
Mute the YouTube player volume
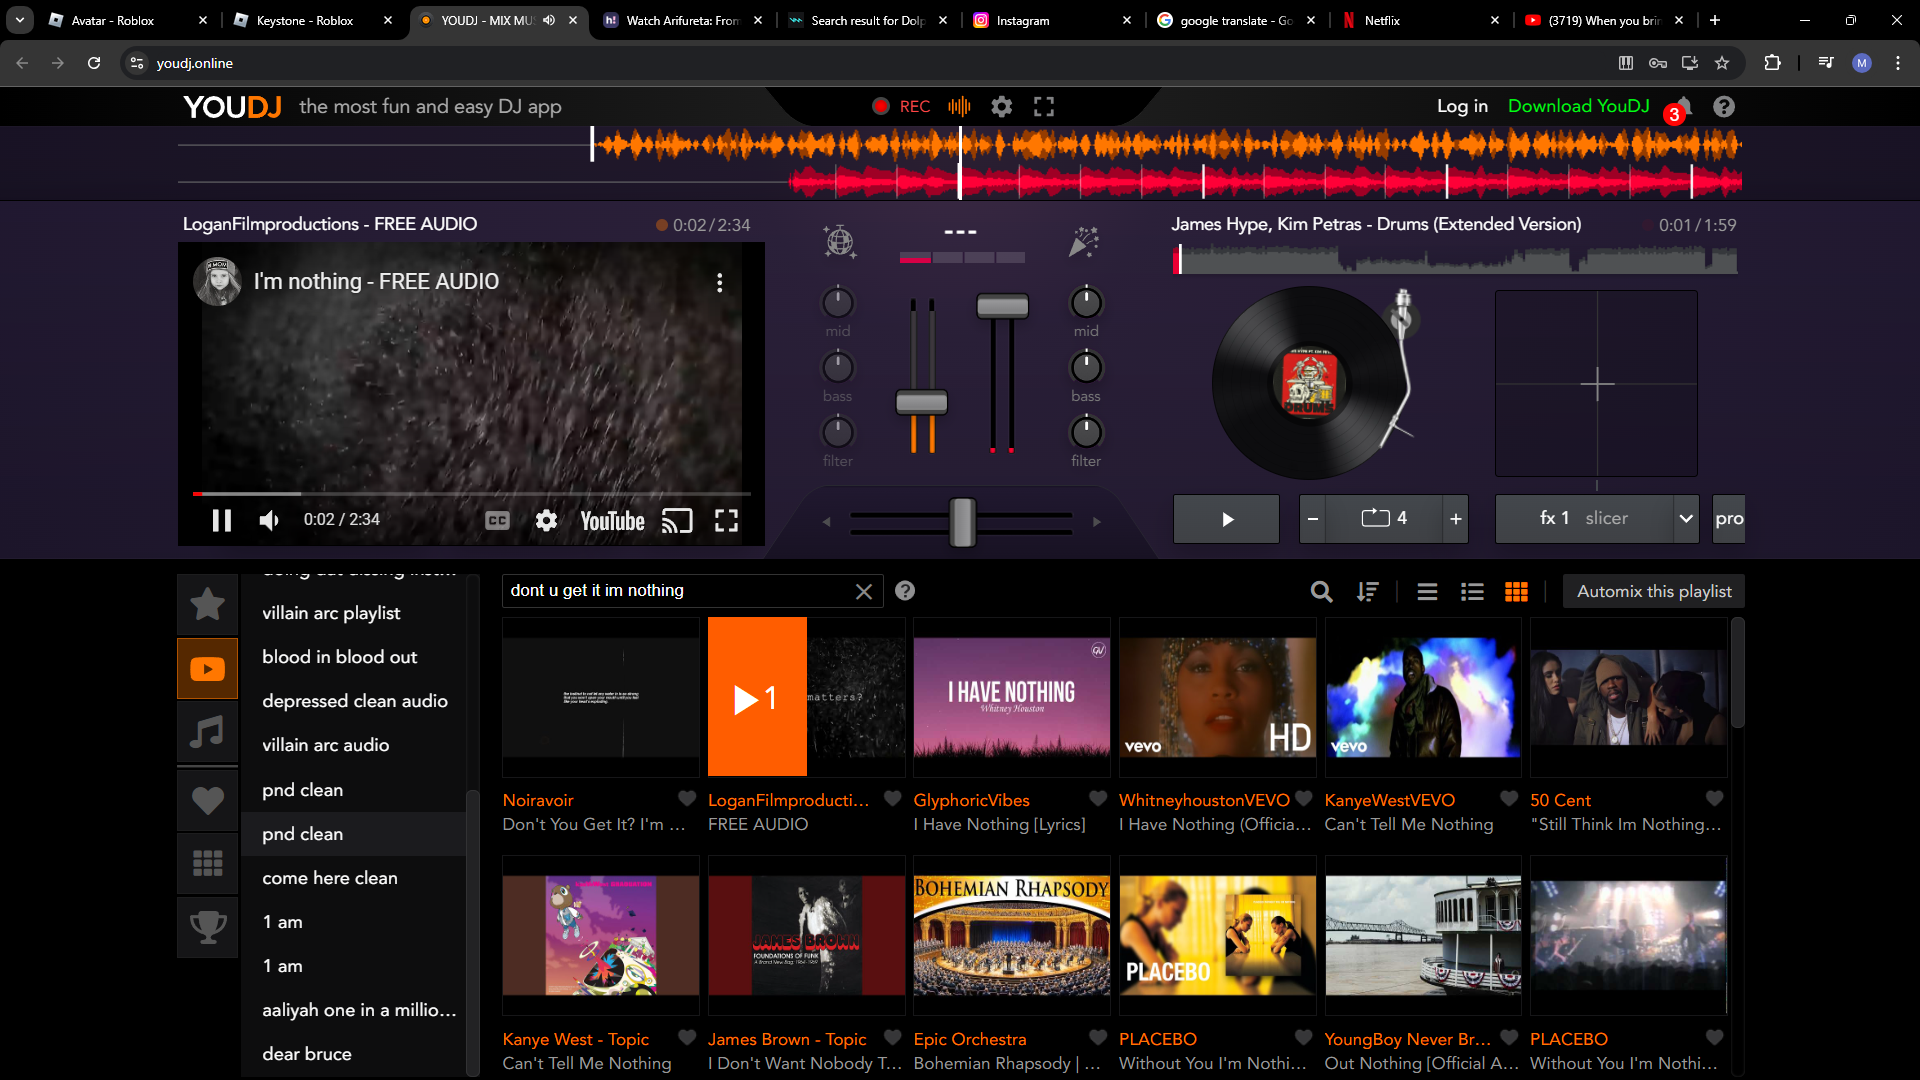tap(269, 520)
